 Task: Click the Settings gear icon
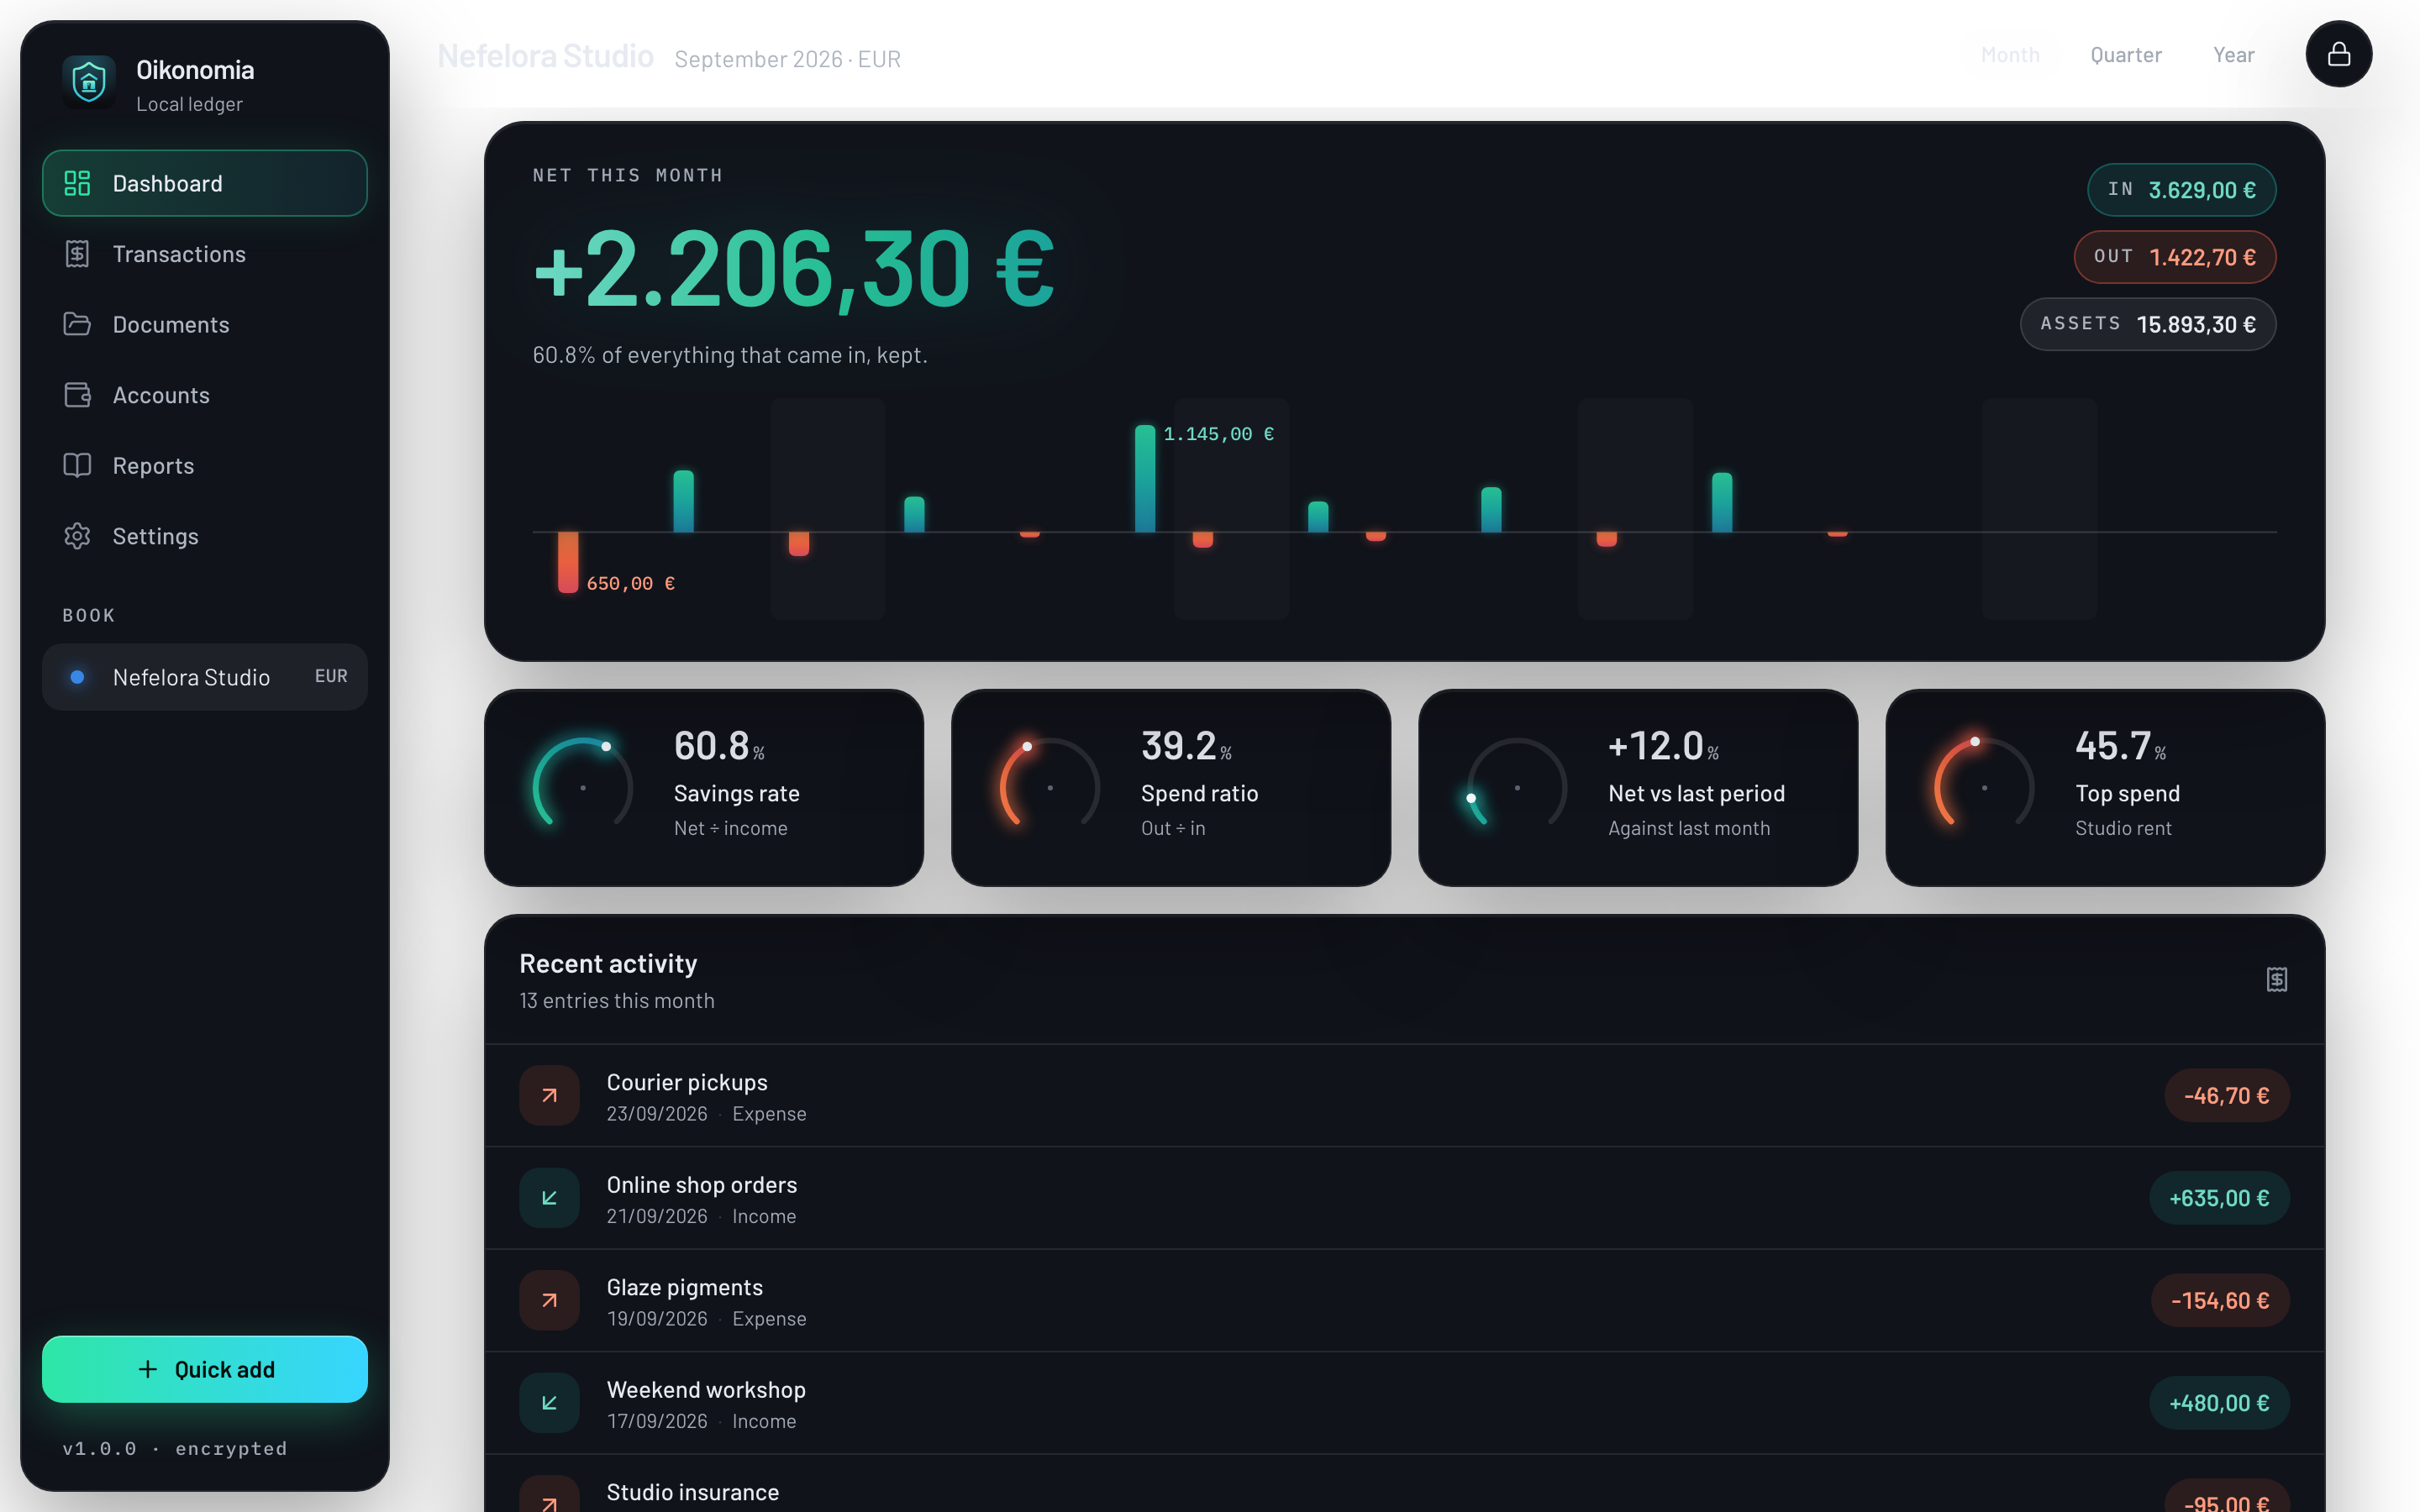[77, 536]
